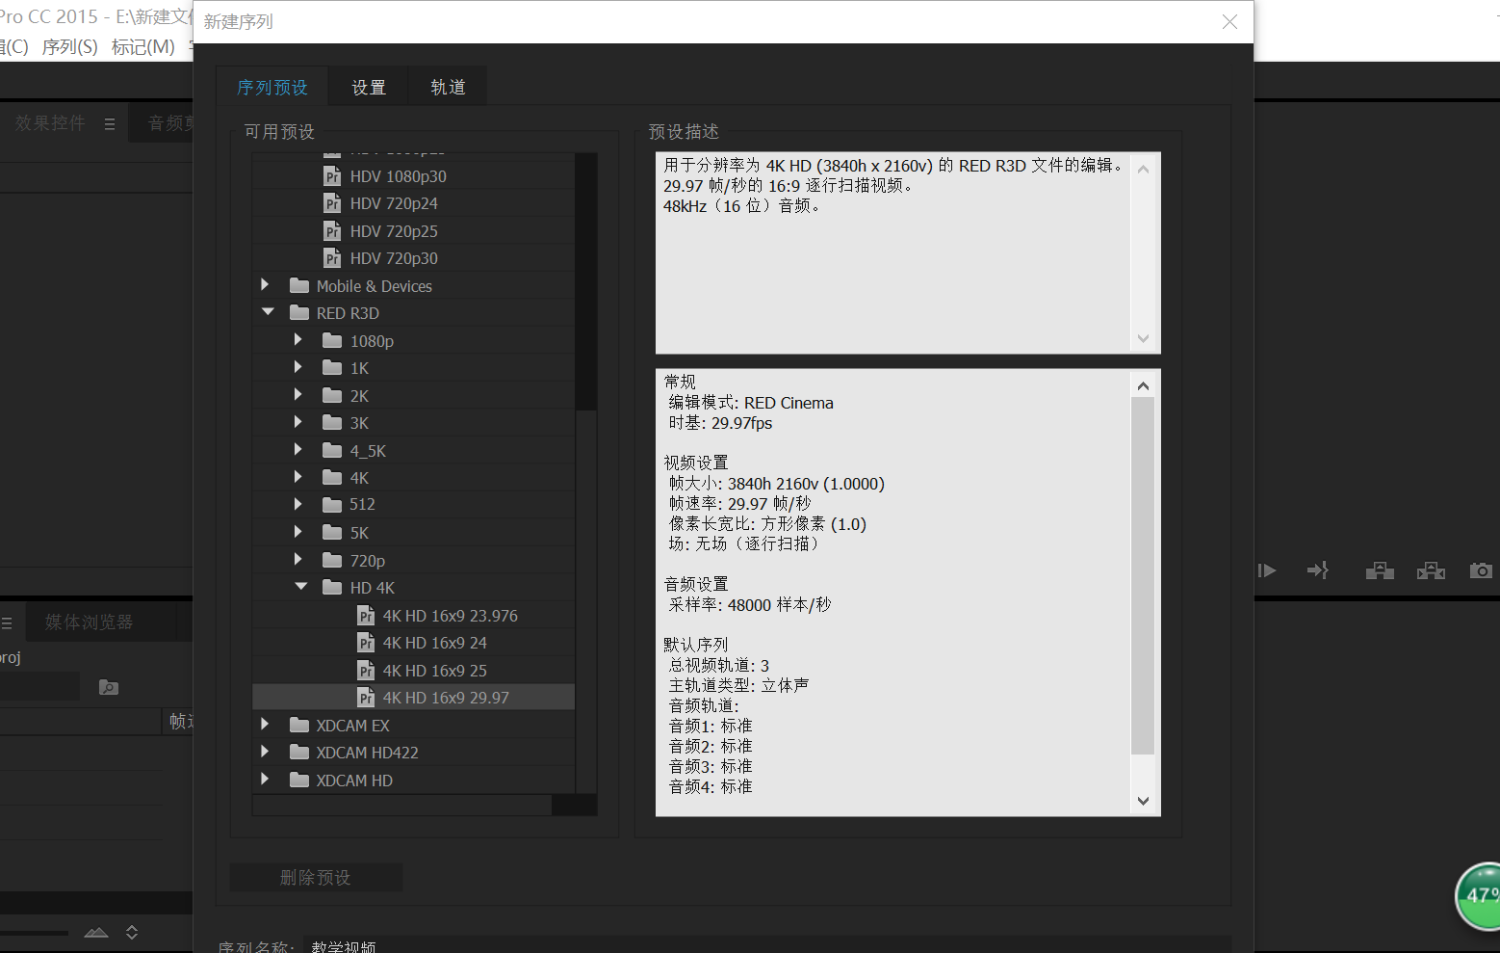Viewport: 1500px width, 953px height.
Task: Select the 4K HD 16x9 29.97 preset
Action: (413, 697)
